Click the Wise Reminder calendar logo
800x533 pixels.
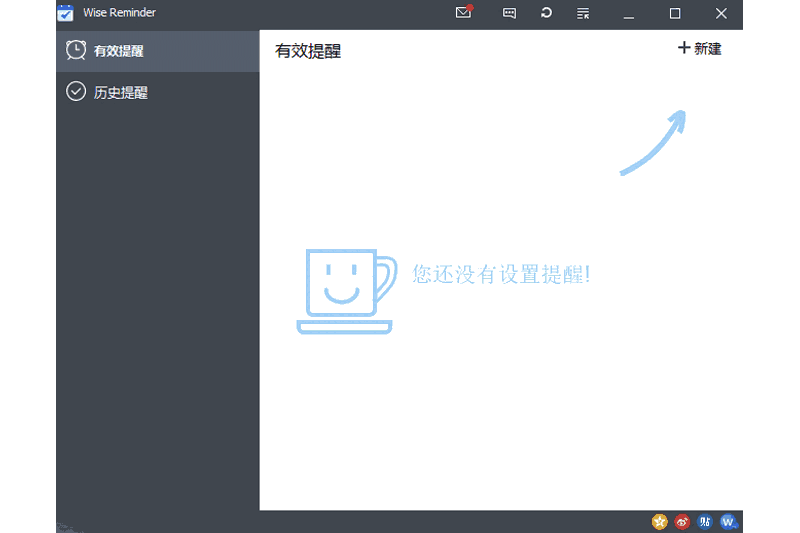click(66, 13)
